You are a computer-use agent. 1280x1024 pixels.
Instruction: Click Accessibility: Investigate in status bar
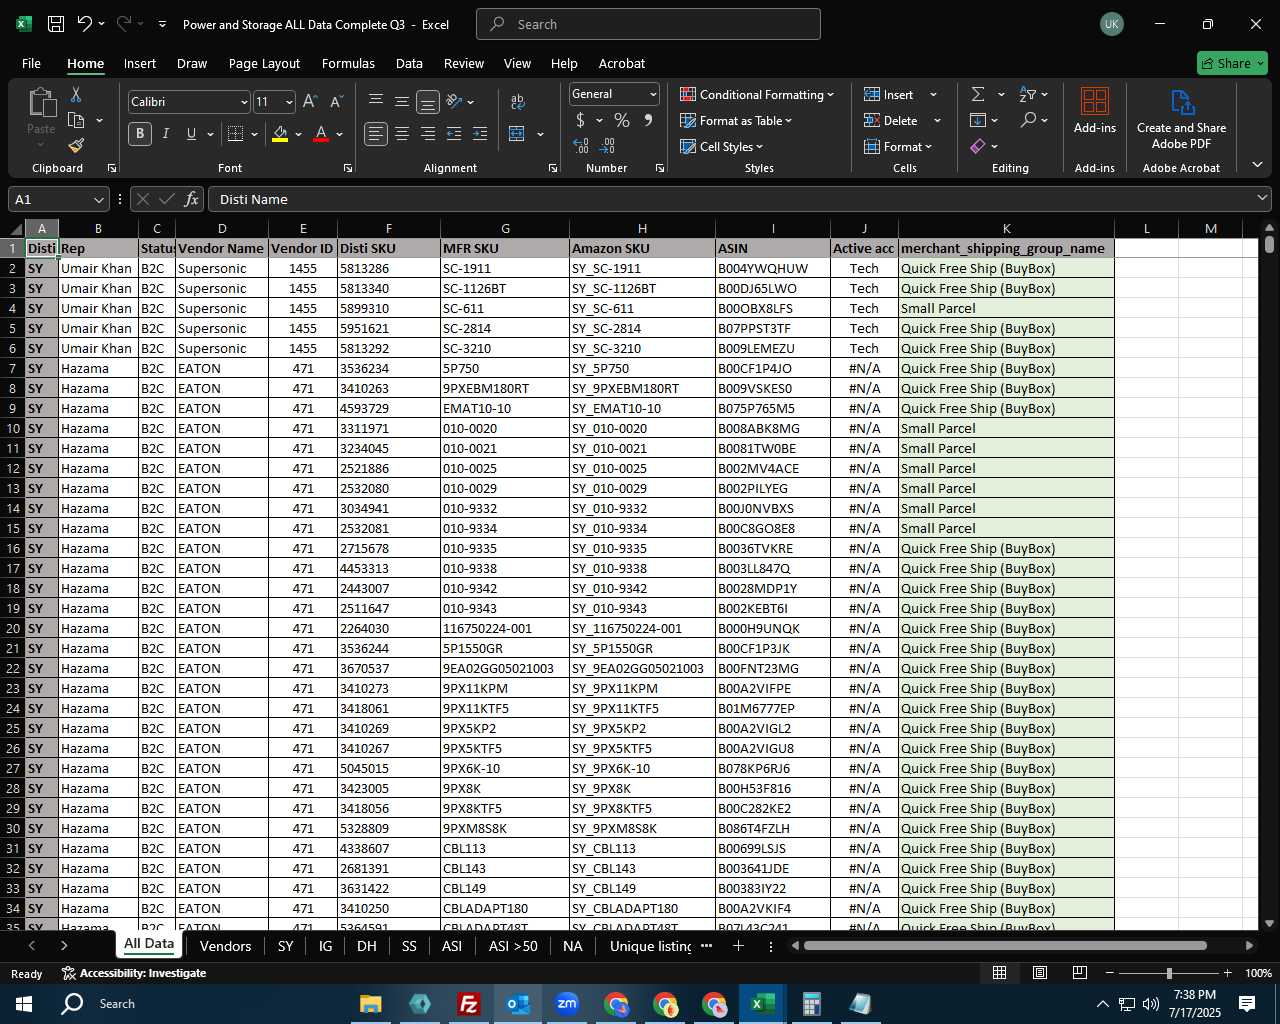(133, 973)
